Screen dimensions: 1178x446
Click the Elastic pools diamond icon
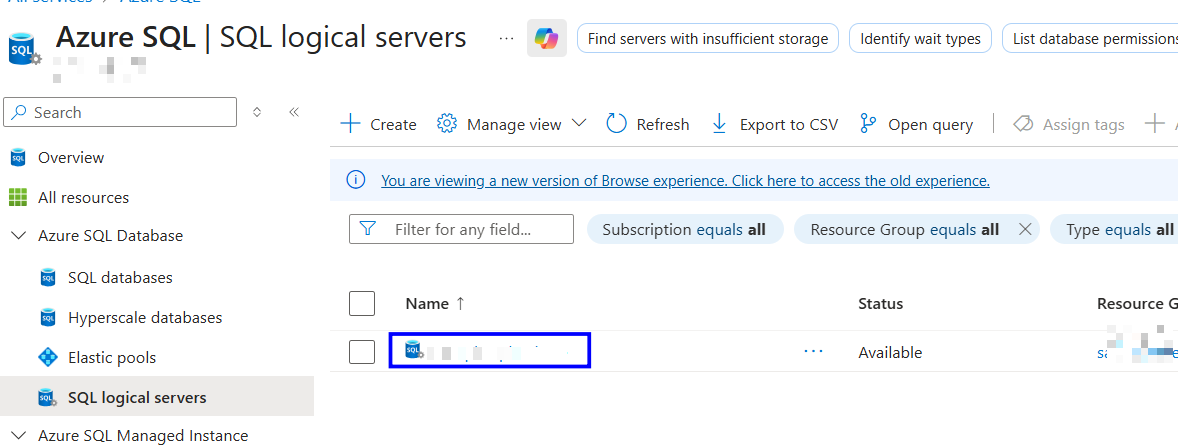pos(47,357)
